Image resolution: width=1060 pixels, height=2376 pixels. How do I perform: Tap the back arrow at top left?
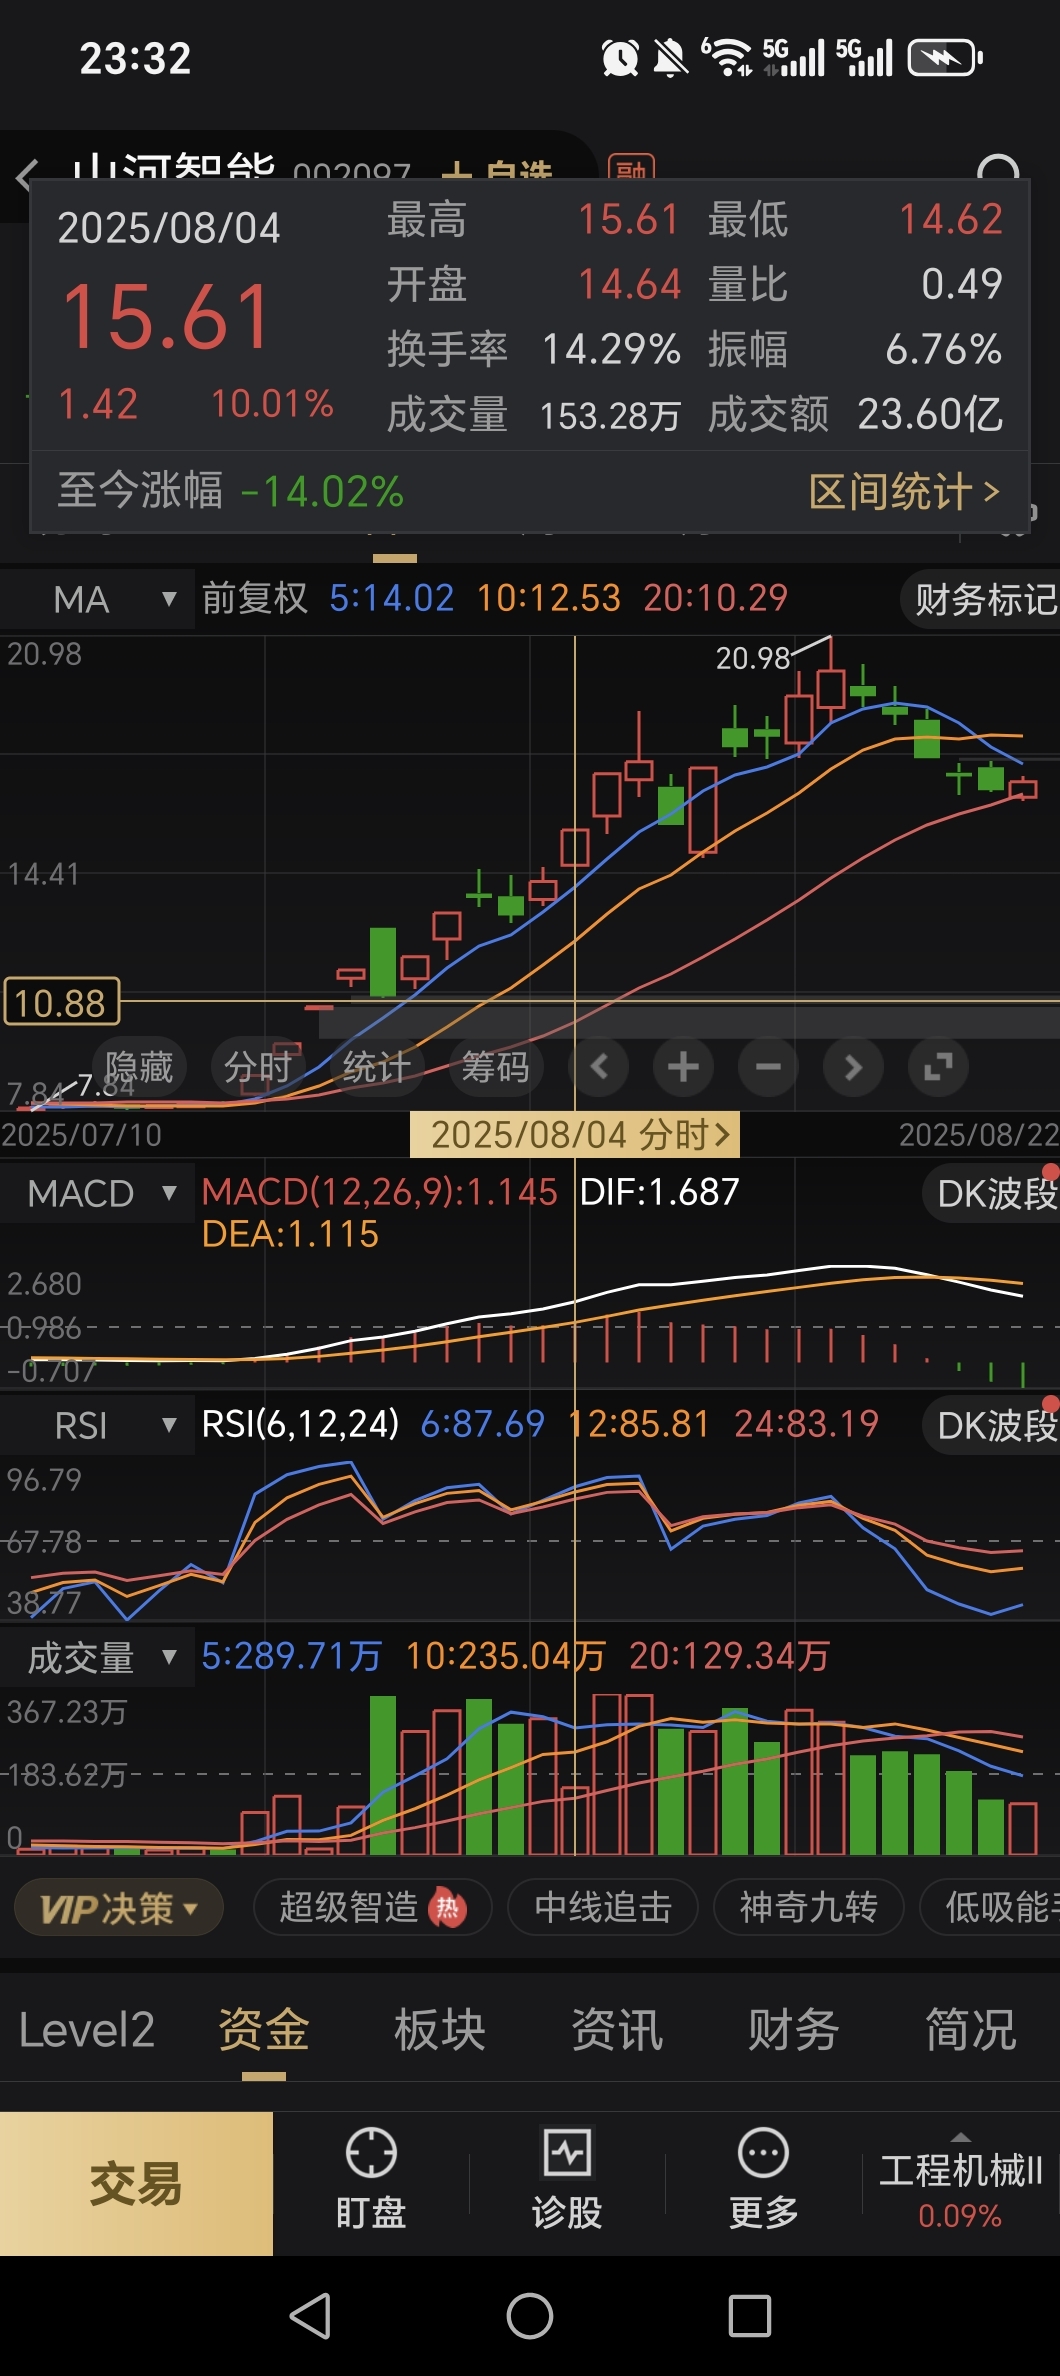[27, 176]
